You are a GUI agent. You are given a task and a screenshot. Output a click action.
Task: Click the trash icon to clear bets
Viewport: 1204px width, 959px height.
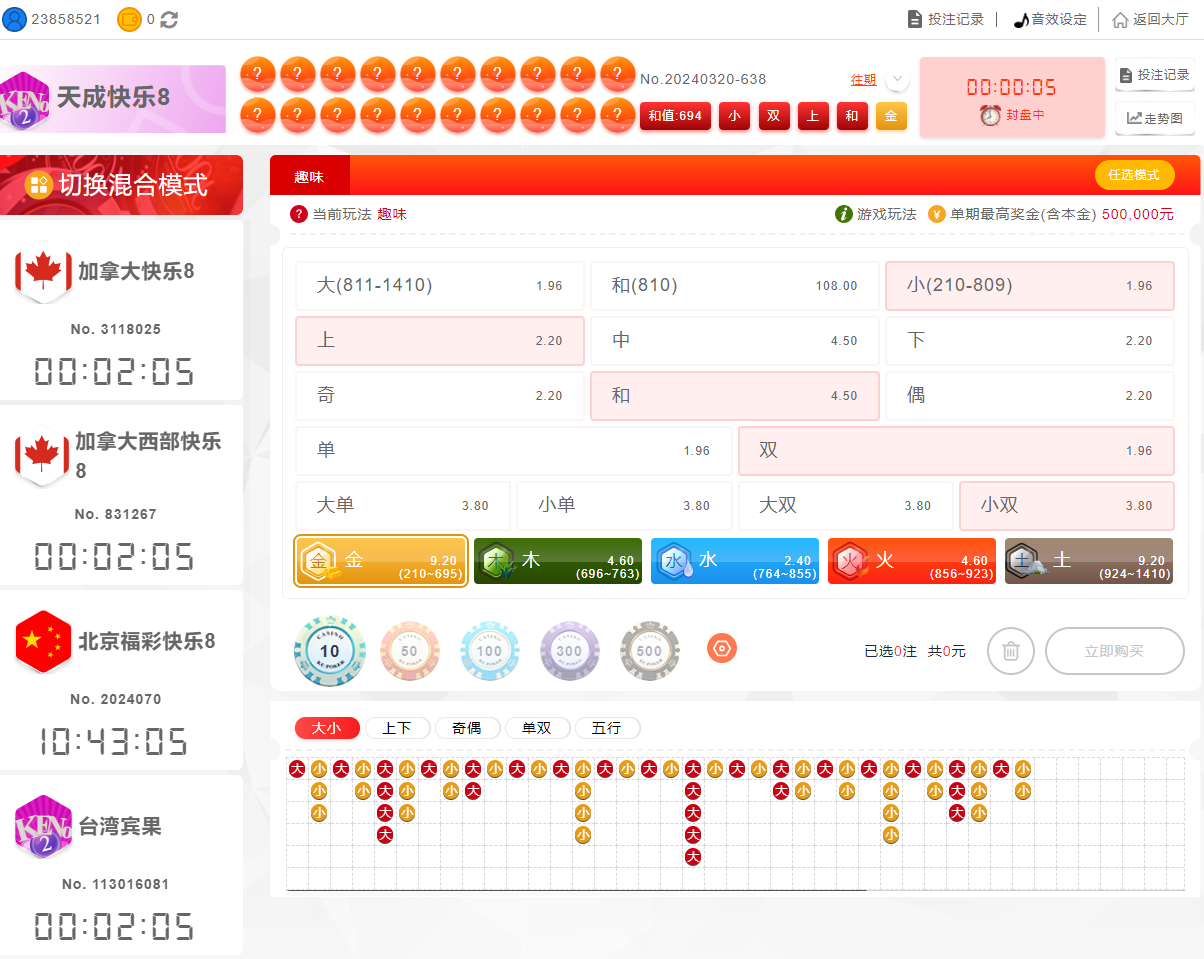1010,650
